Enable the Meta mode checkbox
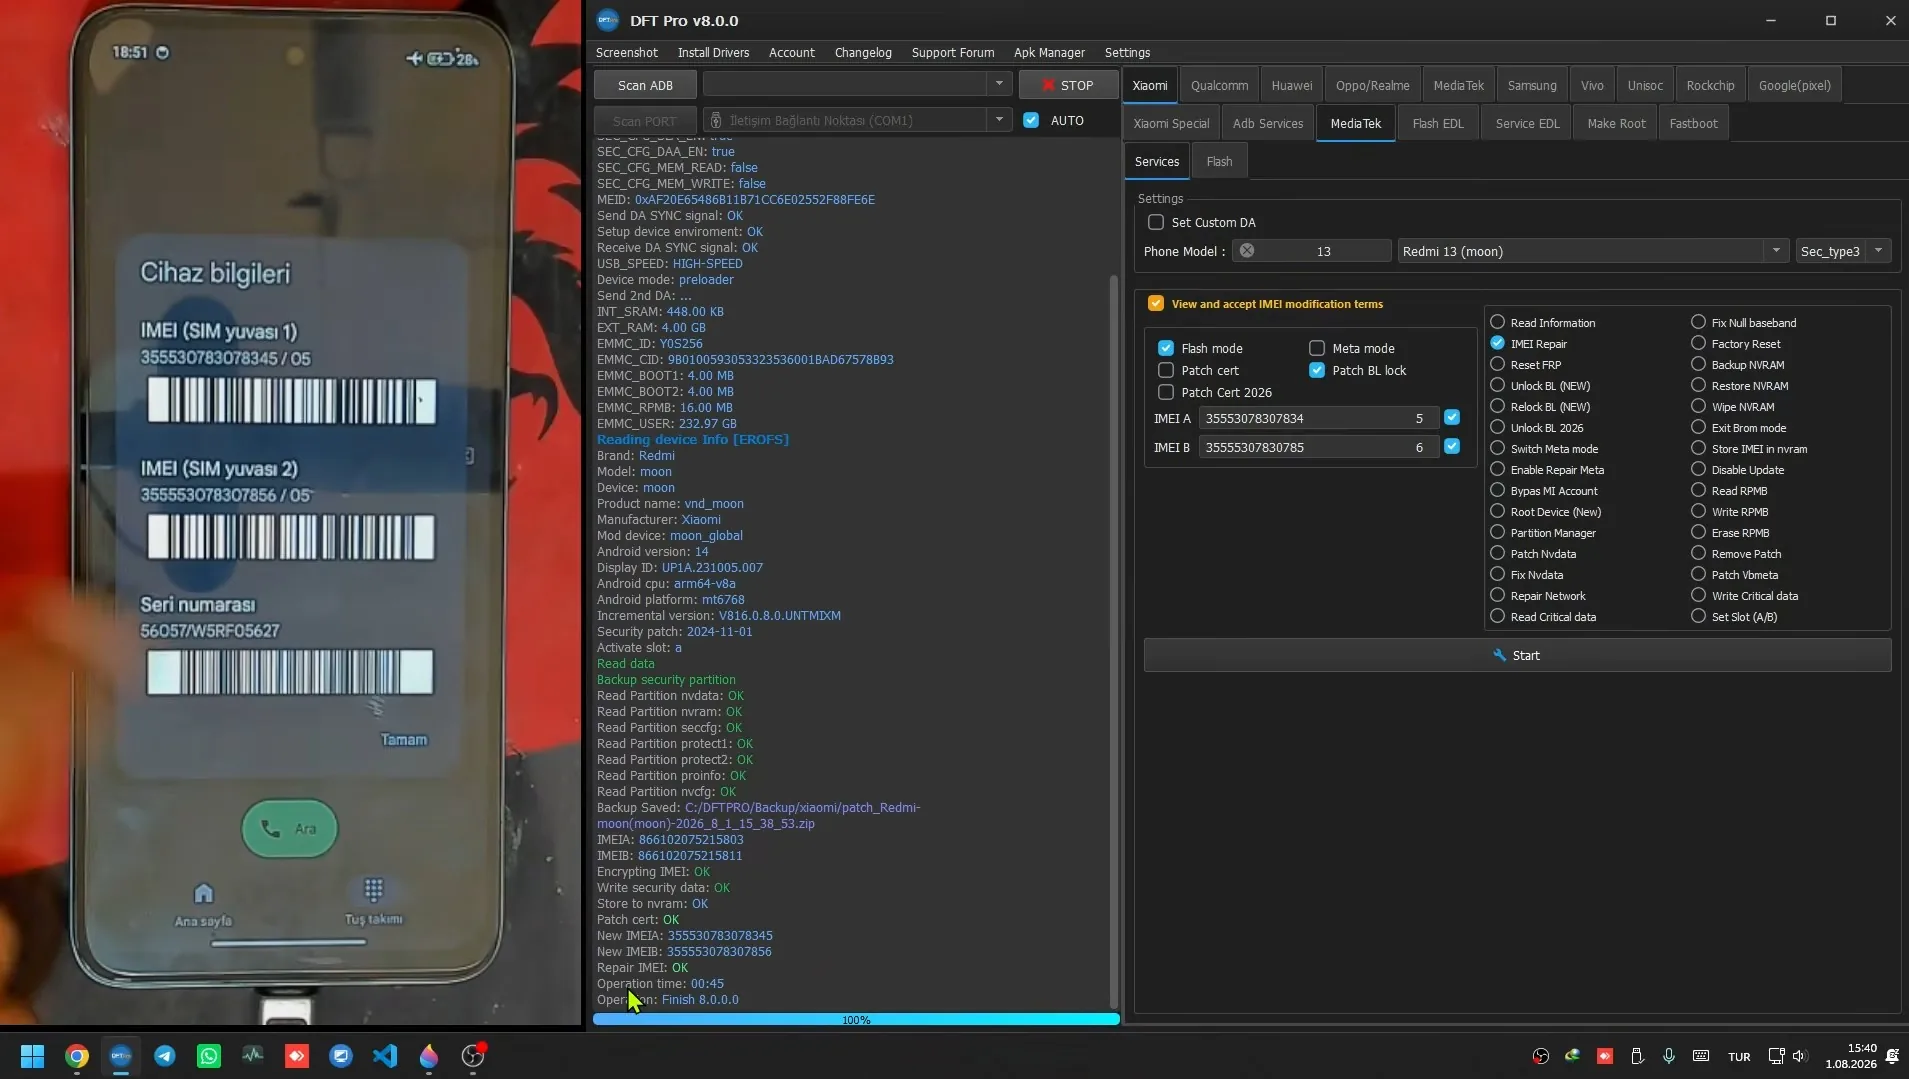Viewport: 1909px width, 1079px height. click(1317, 348)
